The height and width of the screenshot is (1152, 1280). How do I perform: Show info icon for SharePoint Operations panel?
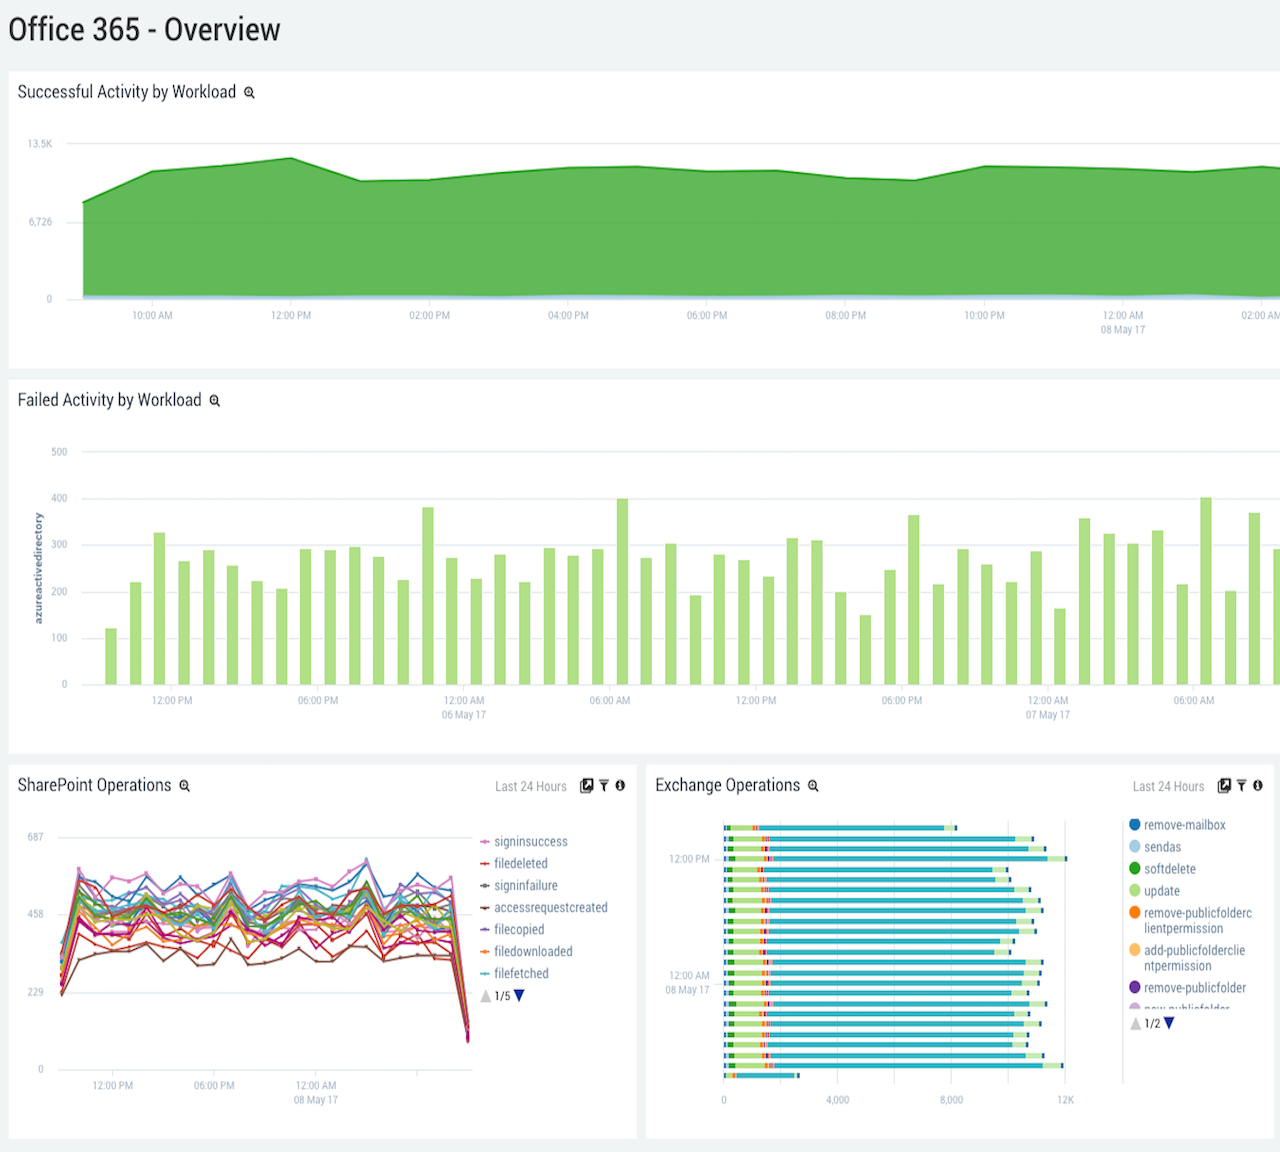pos(620,786)
